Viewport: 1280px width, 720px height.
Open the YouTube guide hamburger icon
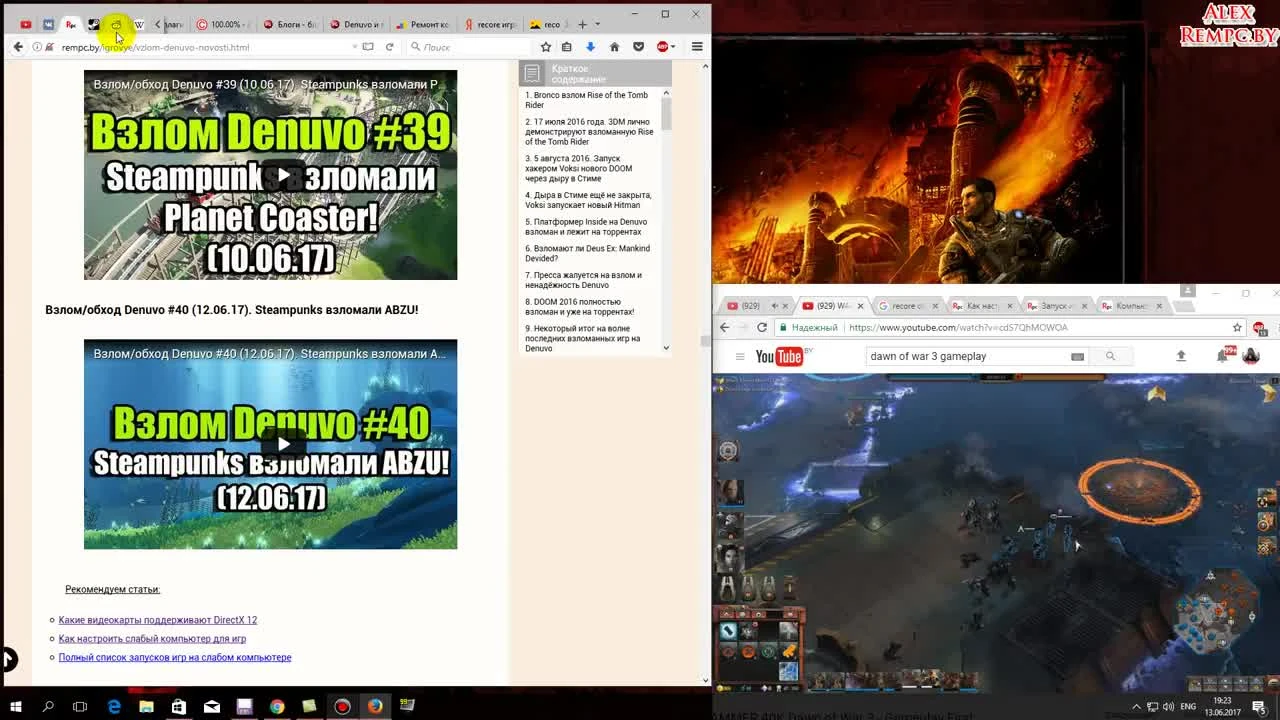click(738, 355)
